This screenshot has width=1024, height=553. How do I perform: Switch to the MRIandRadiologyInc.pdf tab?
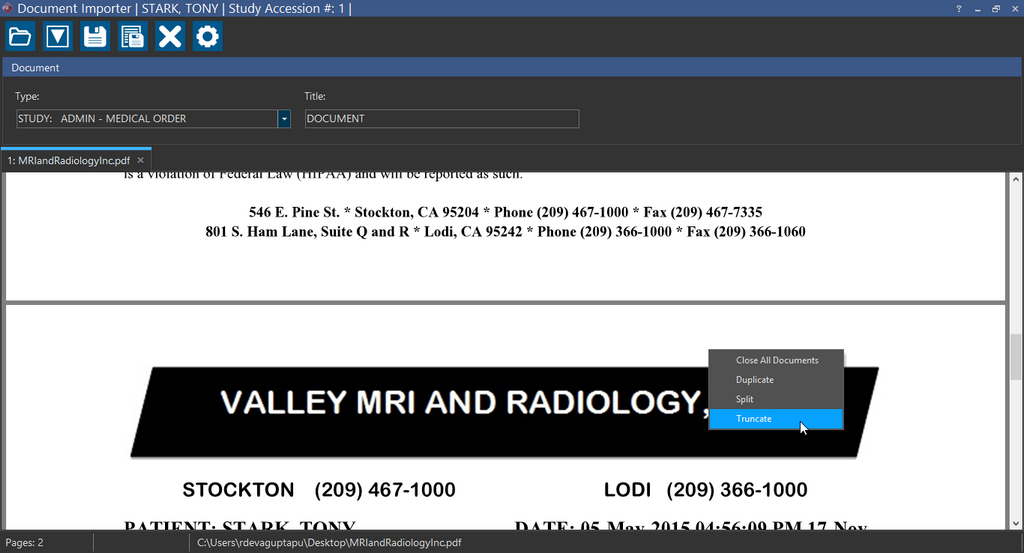coord(68,160)
